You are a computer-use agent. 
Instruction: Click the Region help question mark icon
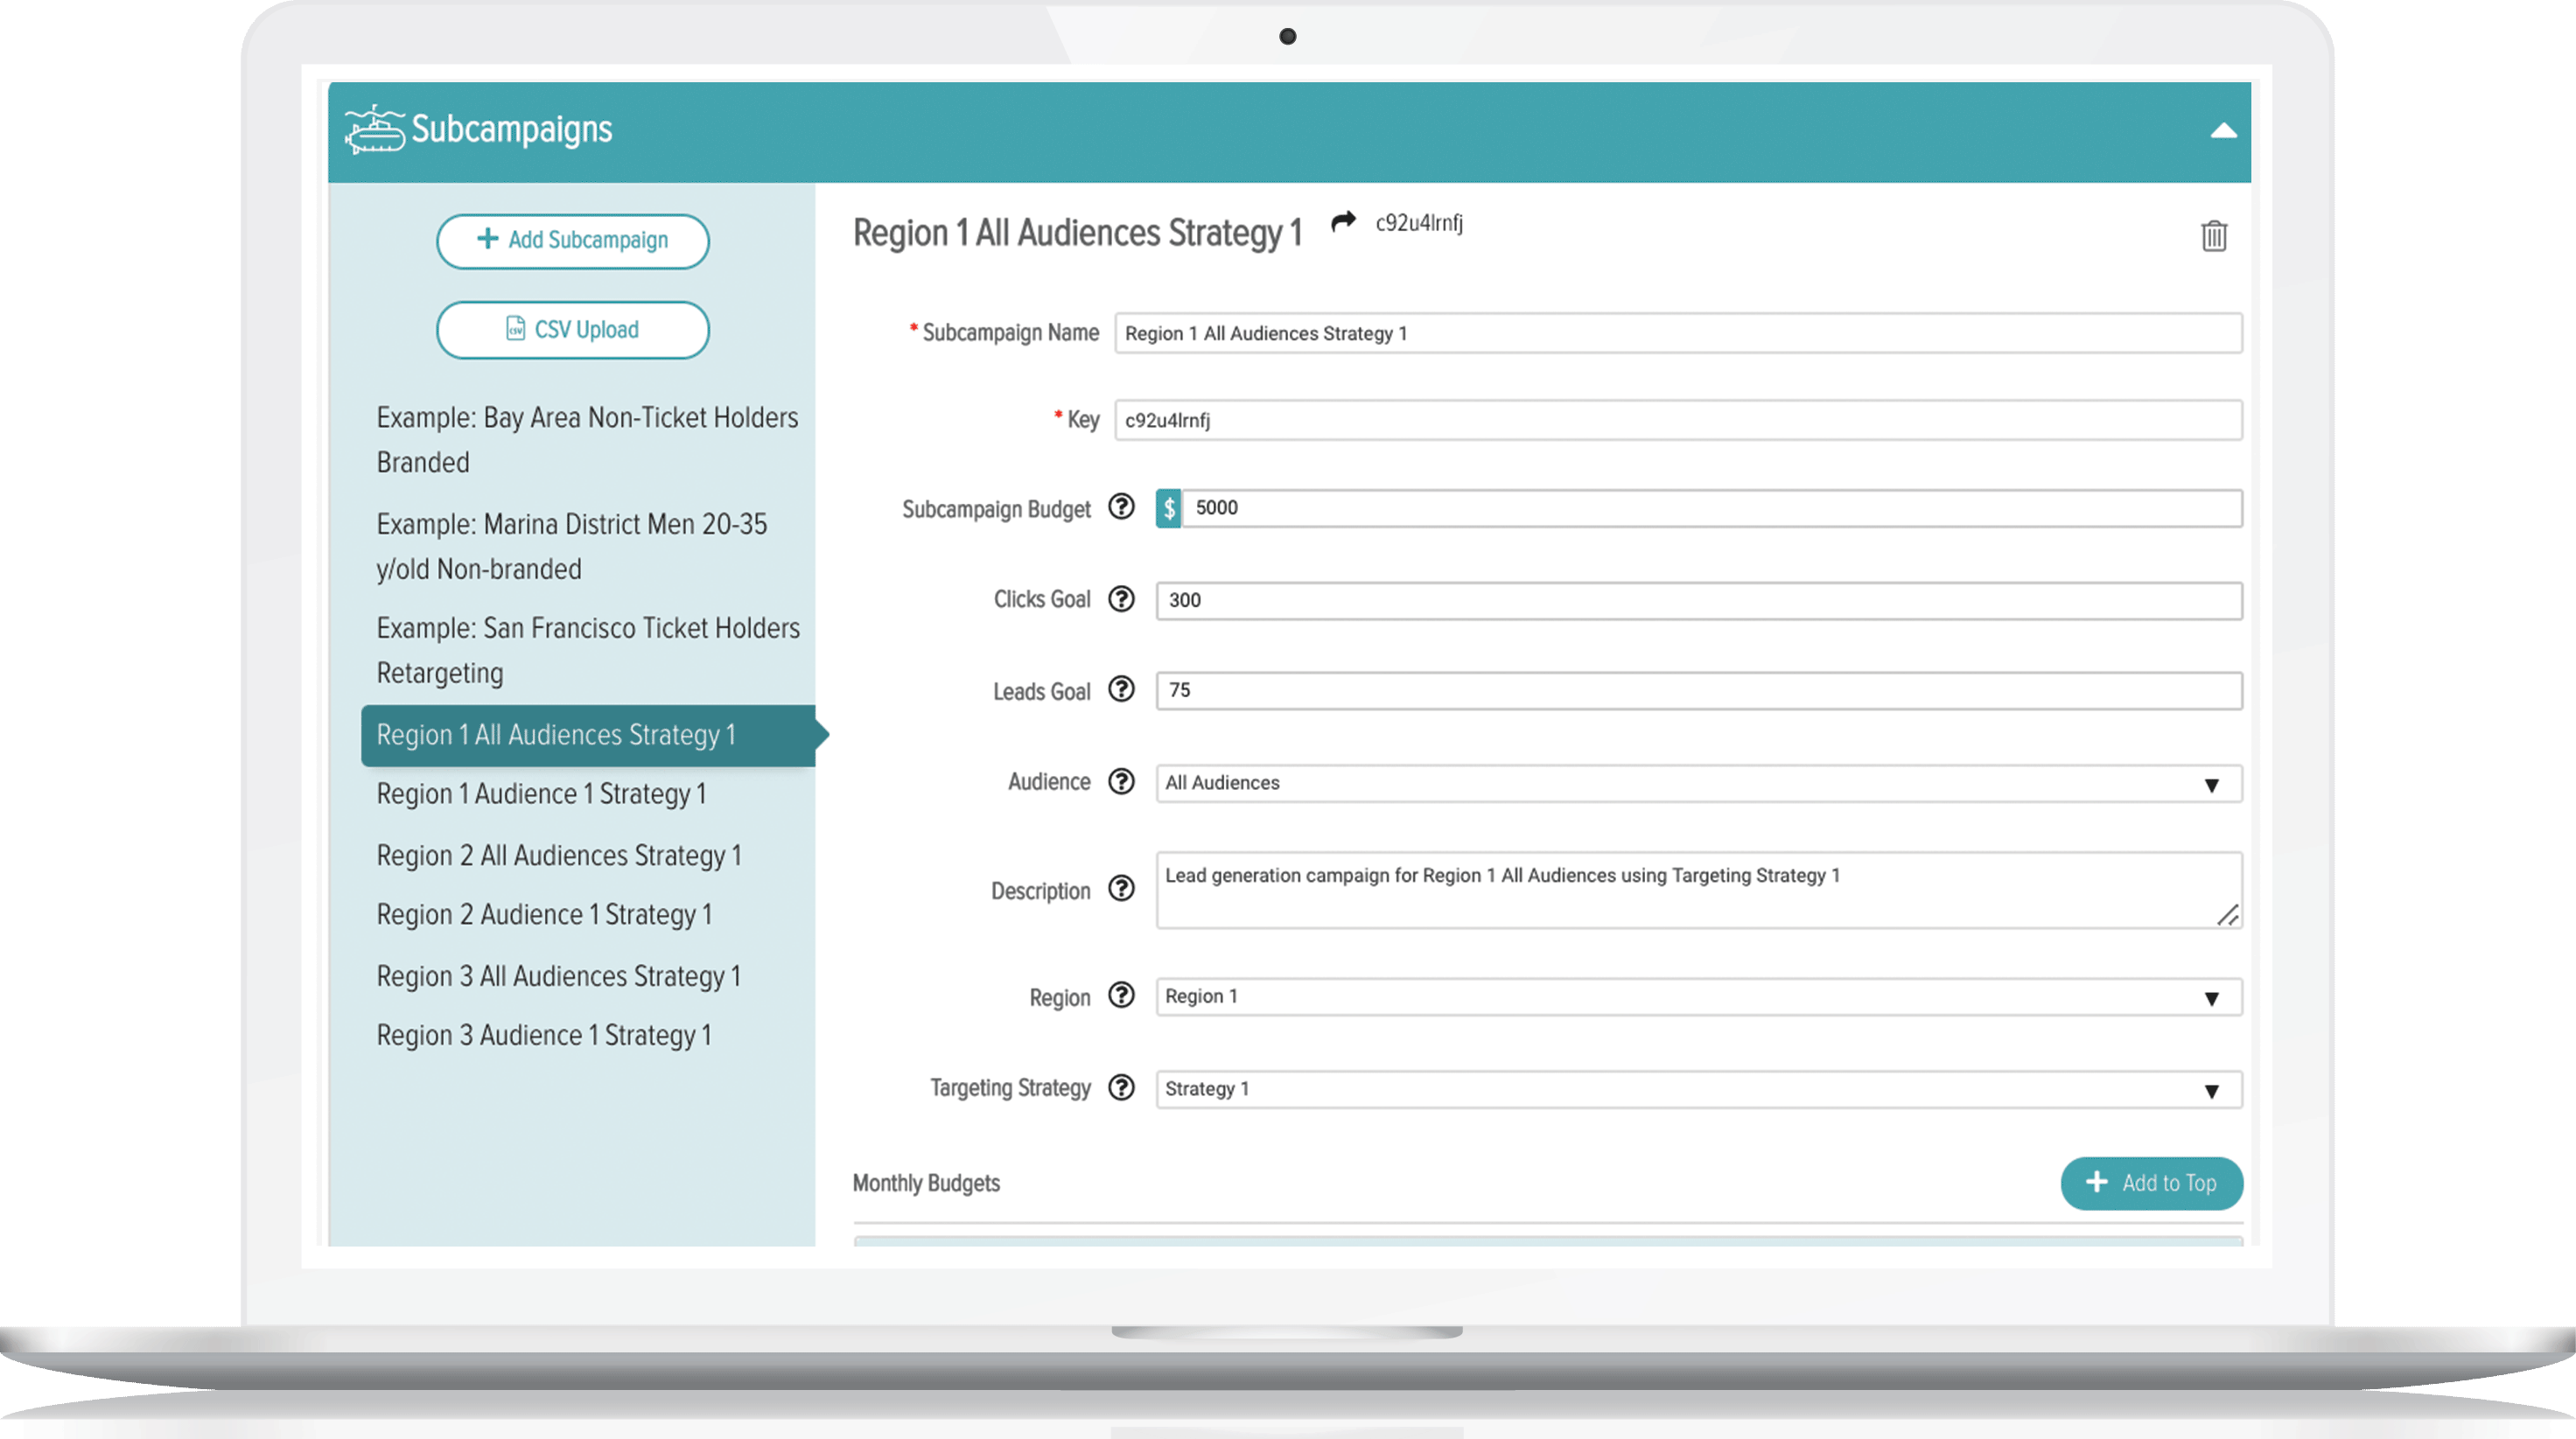pyautogui.click(x=1125, y=995)
